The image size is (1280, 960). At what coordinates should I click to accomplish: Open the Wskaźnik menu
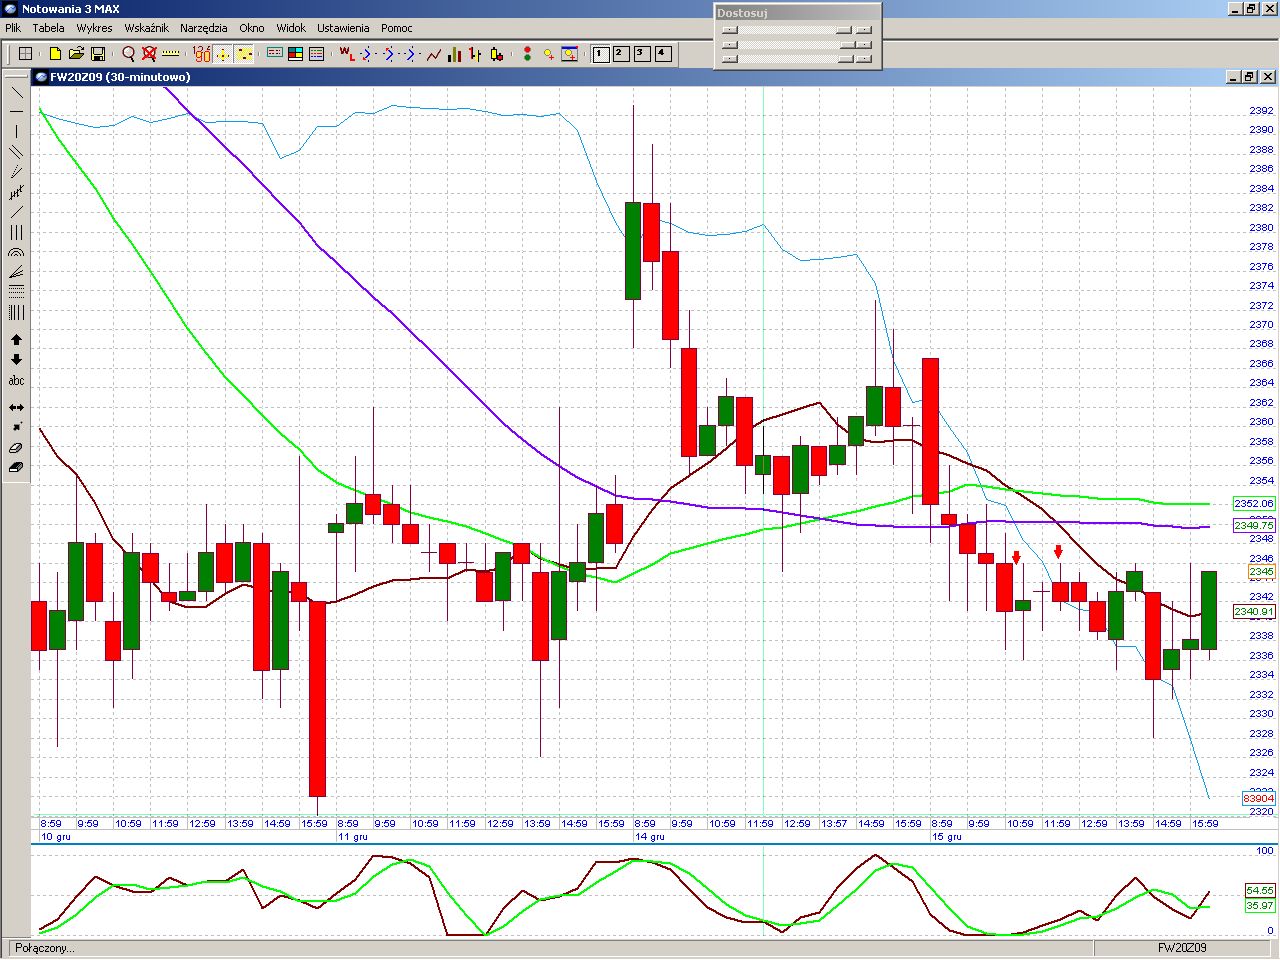coord(146,28)
